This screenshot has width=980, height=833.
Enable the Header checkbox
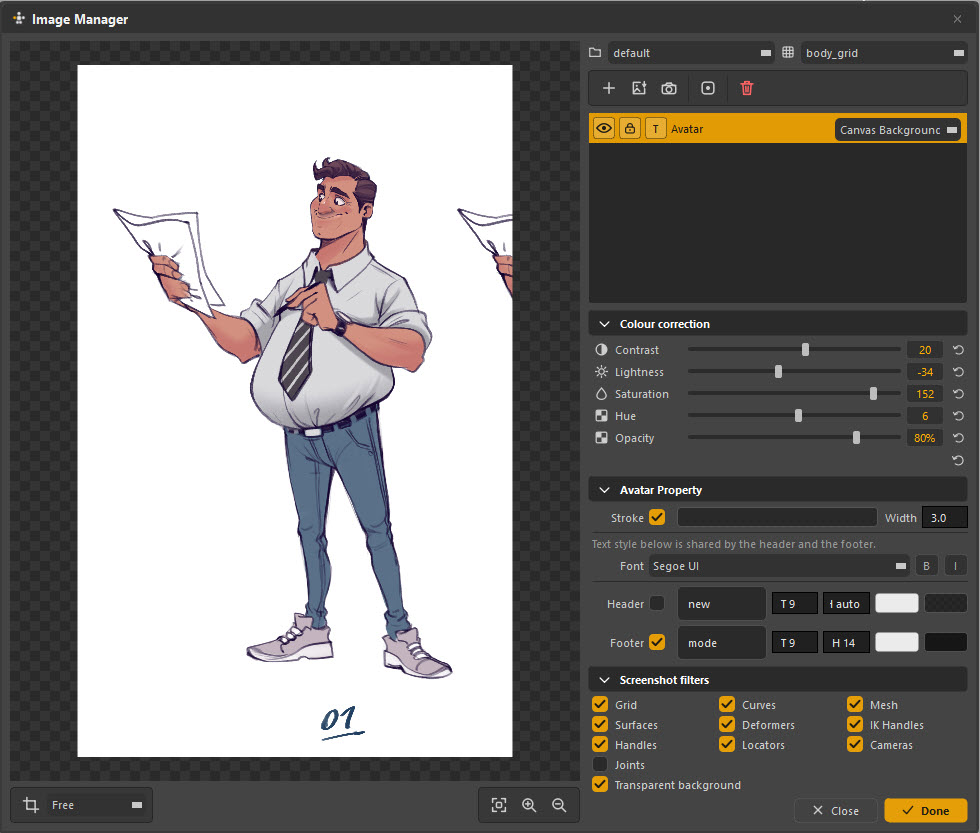click(x=657, y=603)
